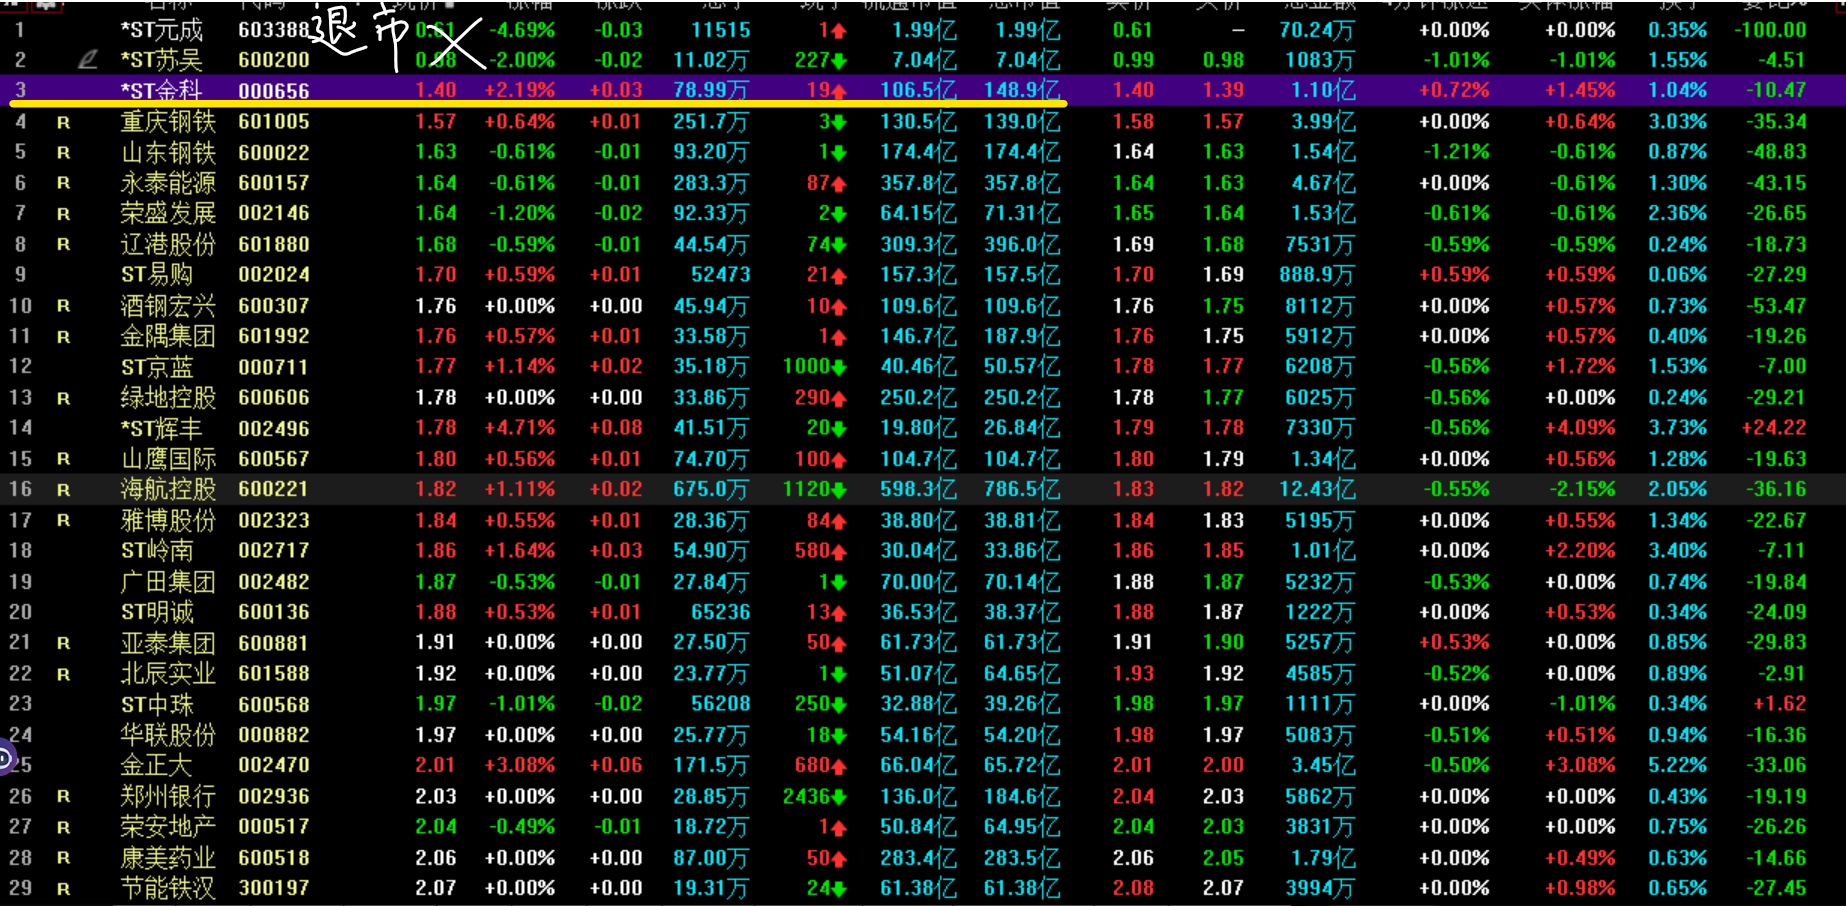Open stock ST明诚
1846x906 pixels.
(157, 612)
